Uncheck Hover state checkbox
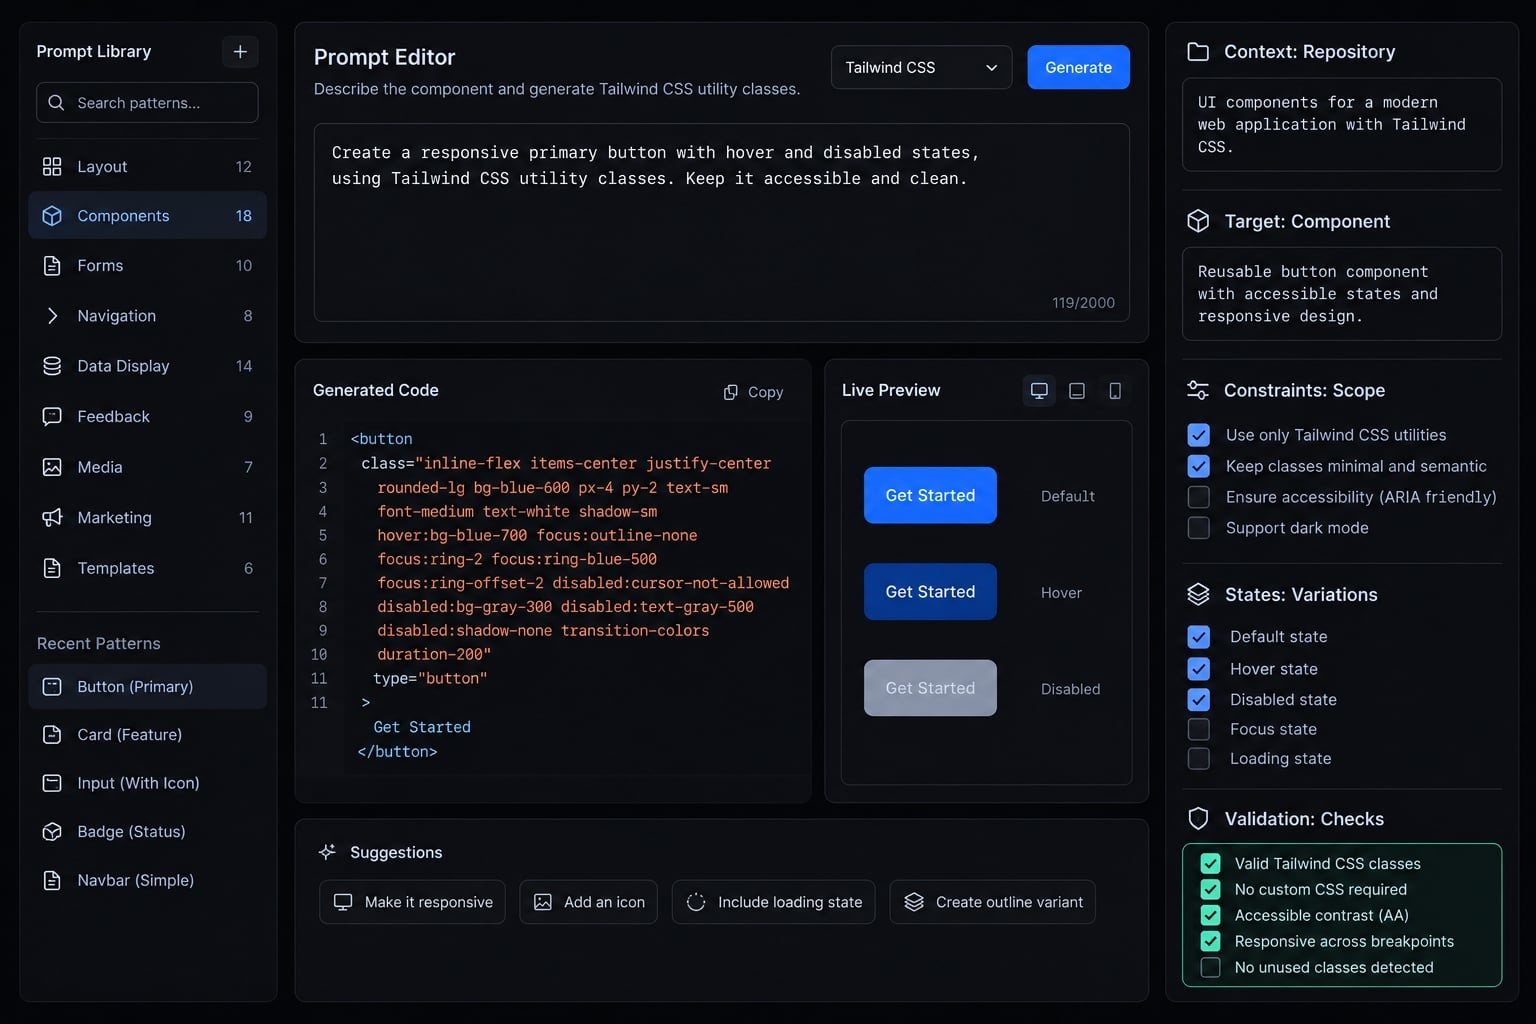The height and width of the screenshot is (1024, 1536). click(1198, 669)
